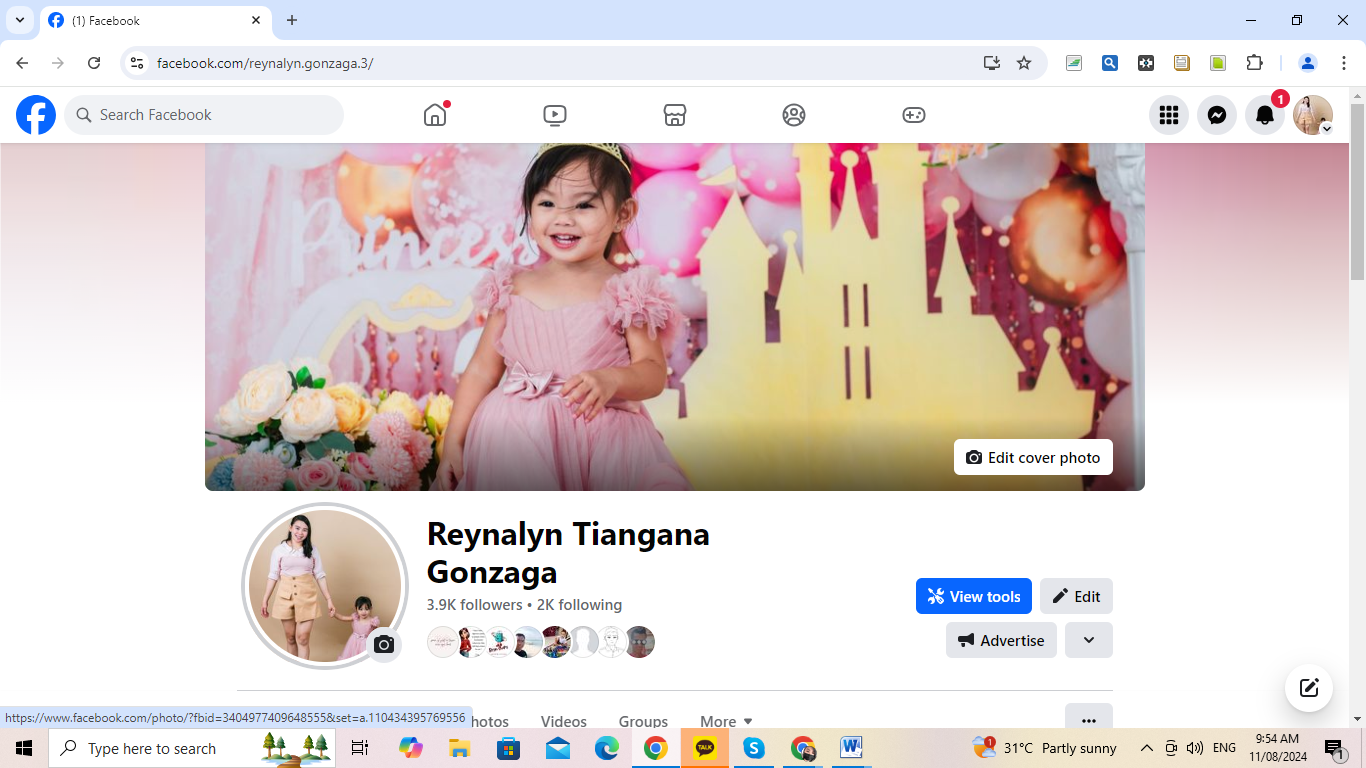Open the Messenger chats icon

click(x=1217, y=115)
